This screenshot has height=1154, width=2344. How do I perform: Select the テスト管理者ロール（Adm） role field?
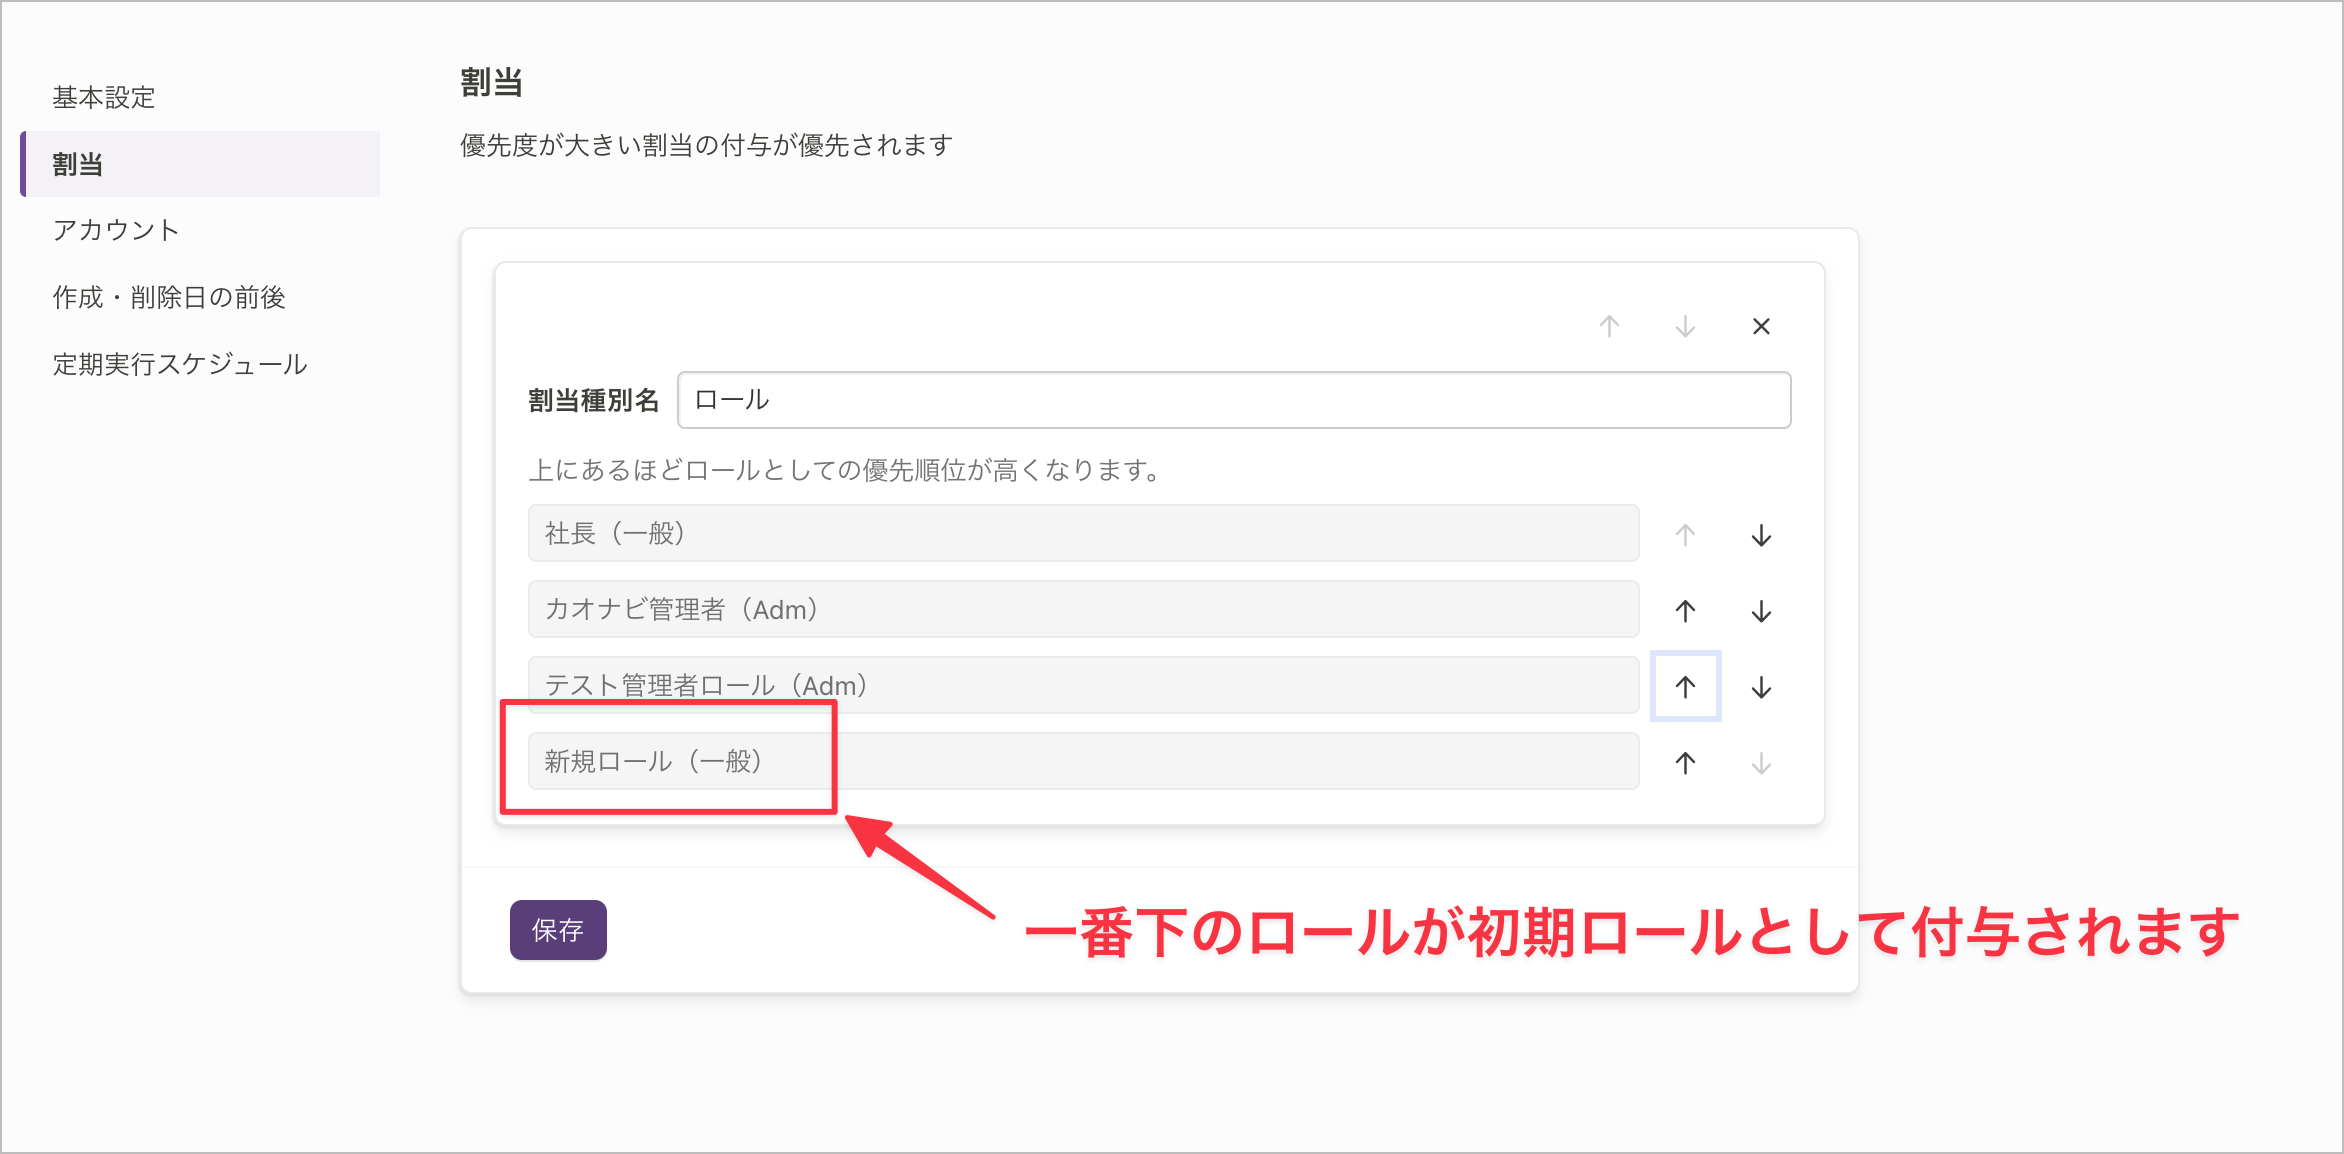(1083, 685)
